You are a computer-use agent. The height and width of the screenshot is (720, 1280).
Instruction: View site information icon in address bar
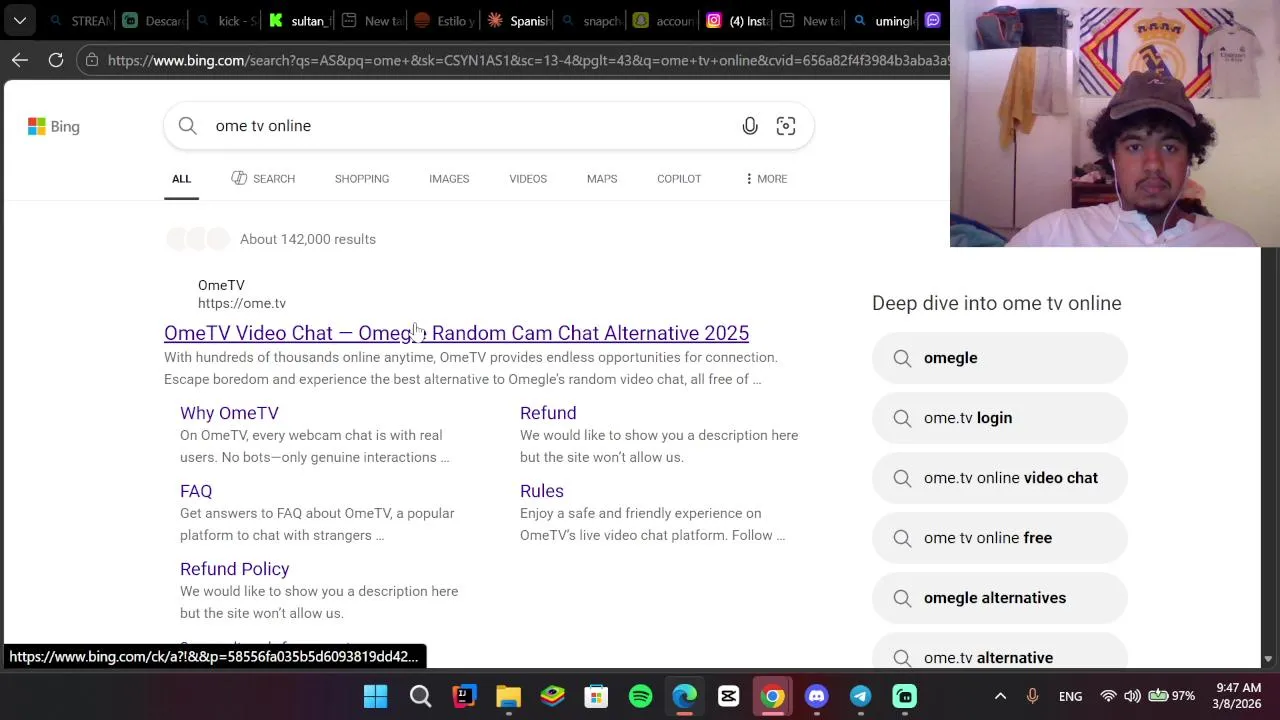[x=92, y=60]
